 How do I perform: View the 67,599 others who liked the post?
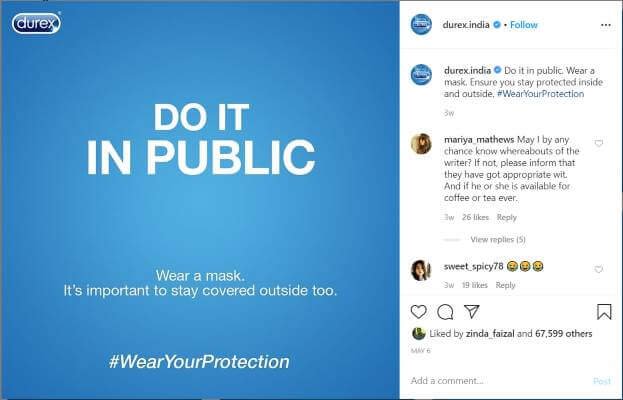pyautogui.click(x=563, y=334)
